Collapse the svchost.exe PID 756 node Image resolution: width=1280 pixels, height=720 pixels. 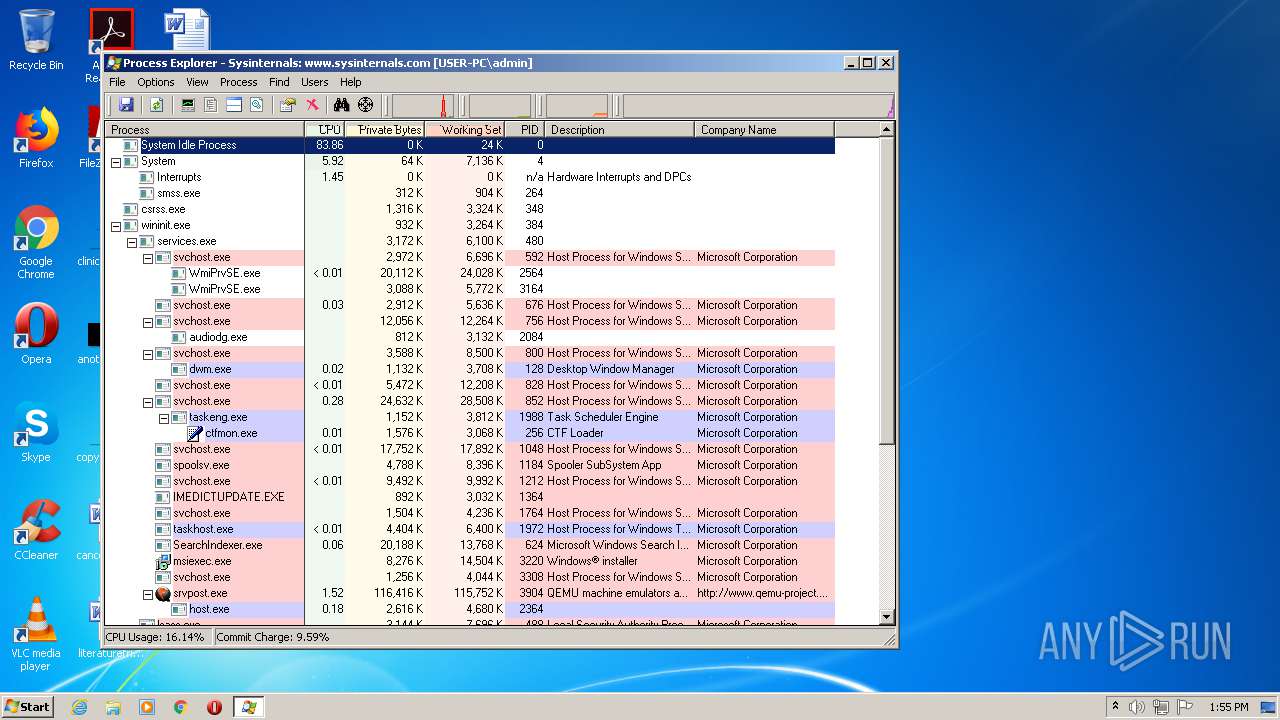(148, 321)
